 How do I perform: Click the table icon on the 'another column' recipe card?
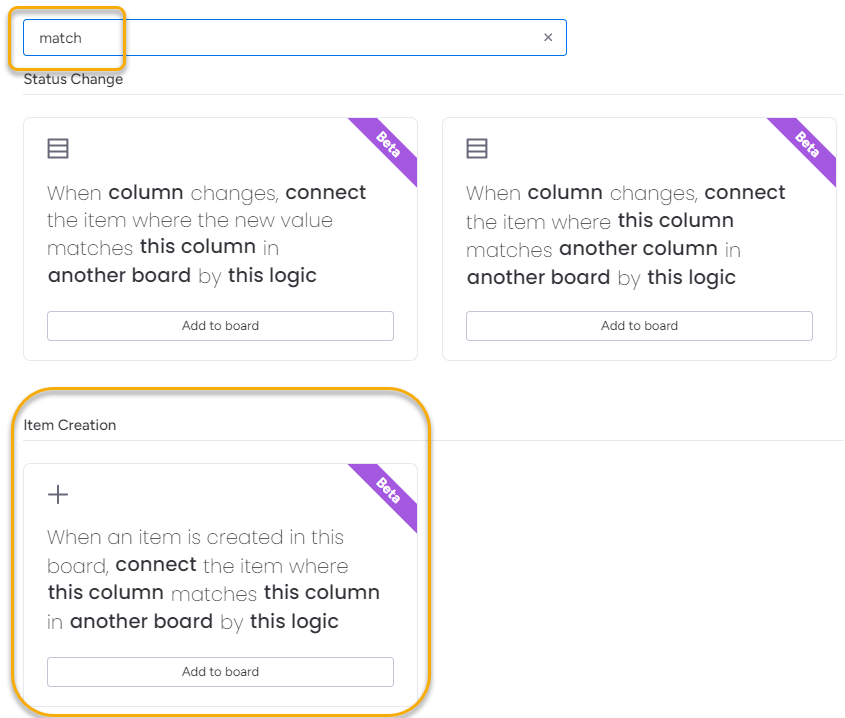(477, 149)
